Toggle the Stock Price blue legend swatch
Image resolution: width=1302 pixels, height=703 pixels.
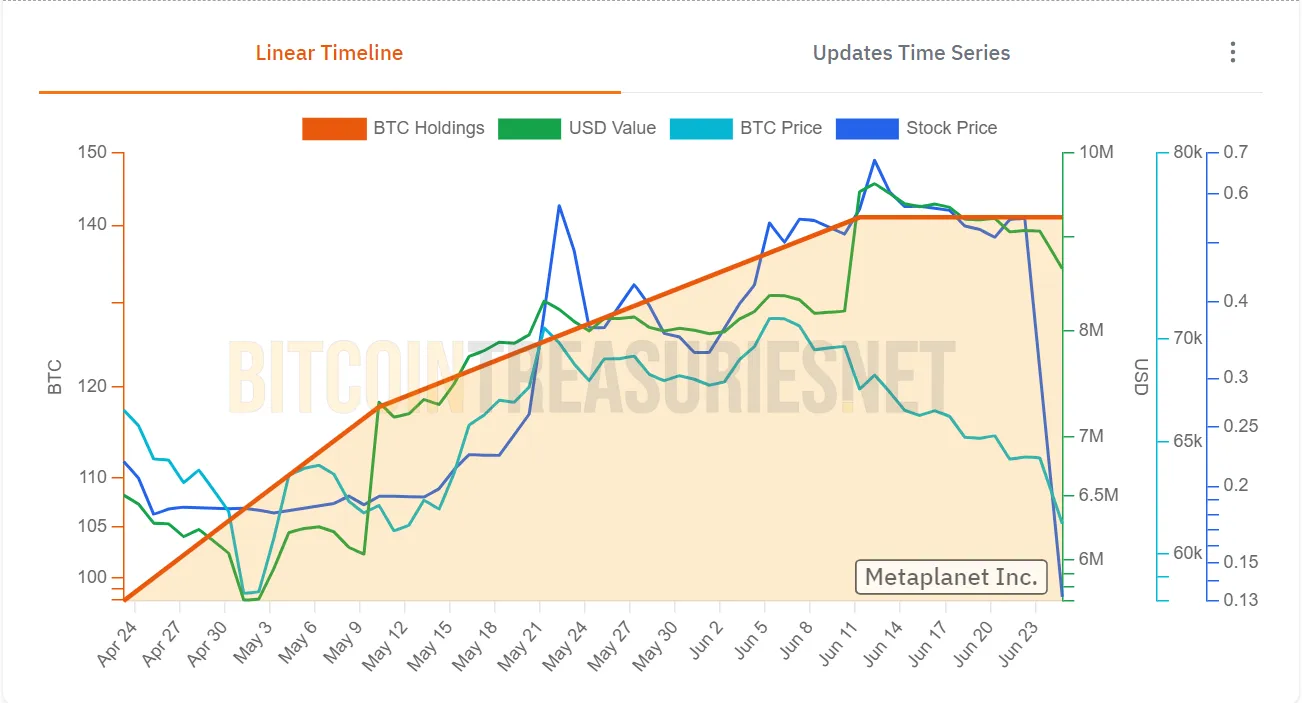point(866,128)
